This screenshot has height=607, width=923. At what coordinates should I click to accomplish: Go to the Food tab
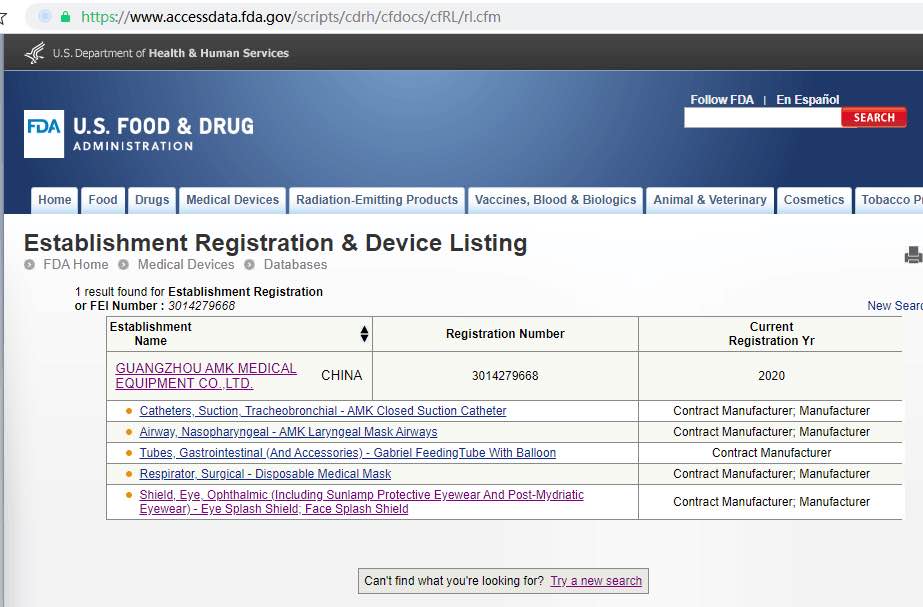coord(103,200)
